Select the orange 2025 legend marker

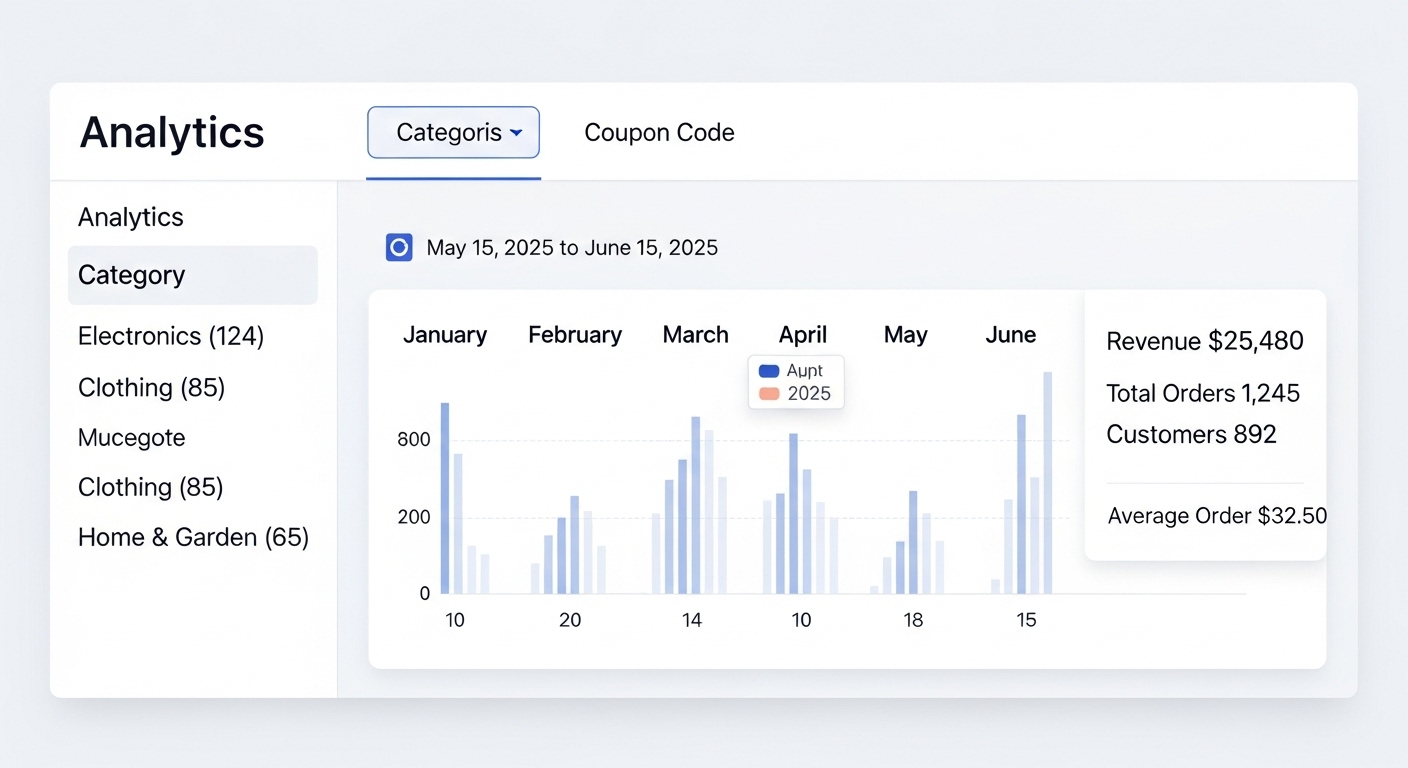click(768, 394)
